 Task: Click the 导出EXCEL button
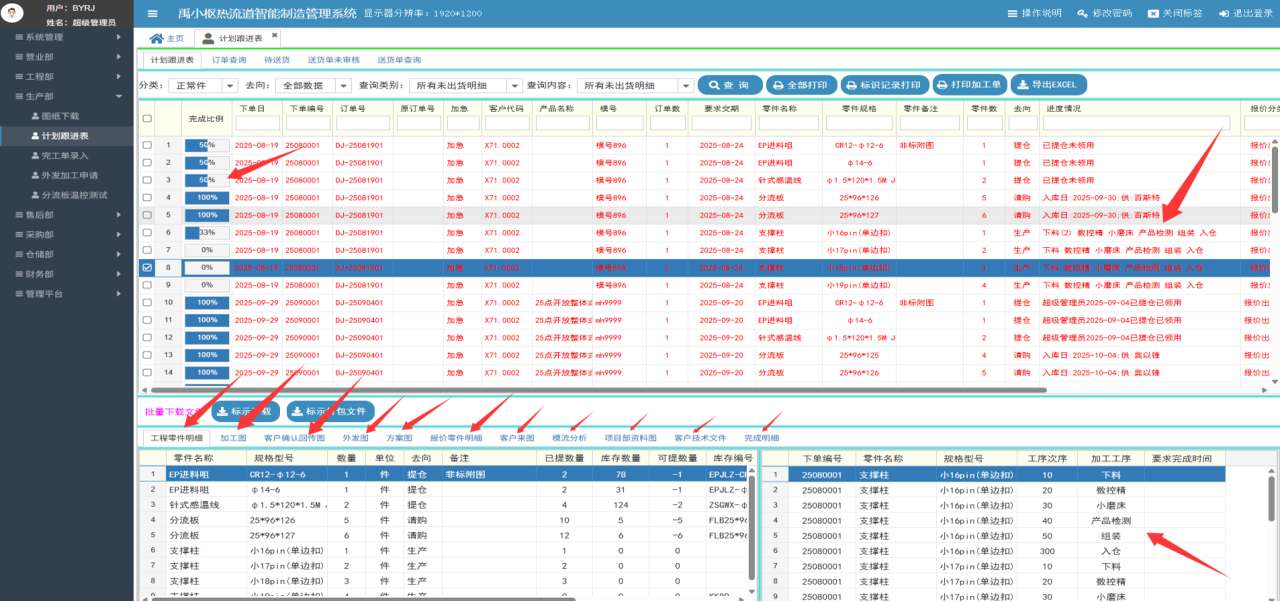[x=1049, y=85]
